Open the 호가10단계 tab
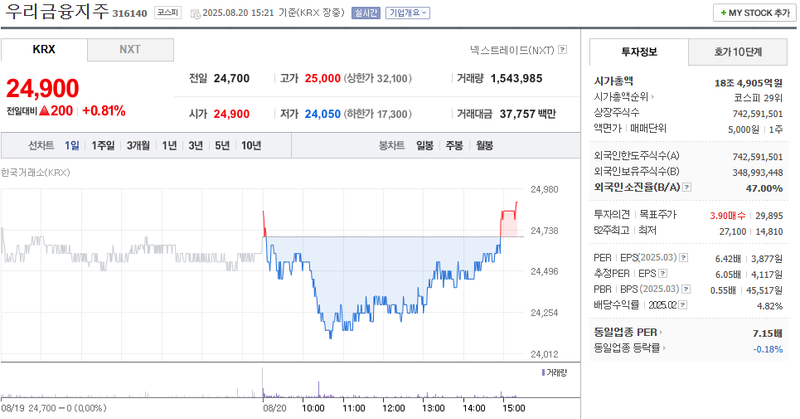Screen dimensions: 800x419 coord(738,52)
